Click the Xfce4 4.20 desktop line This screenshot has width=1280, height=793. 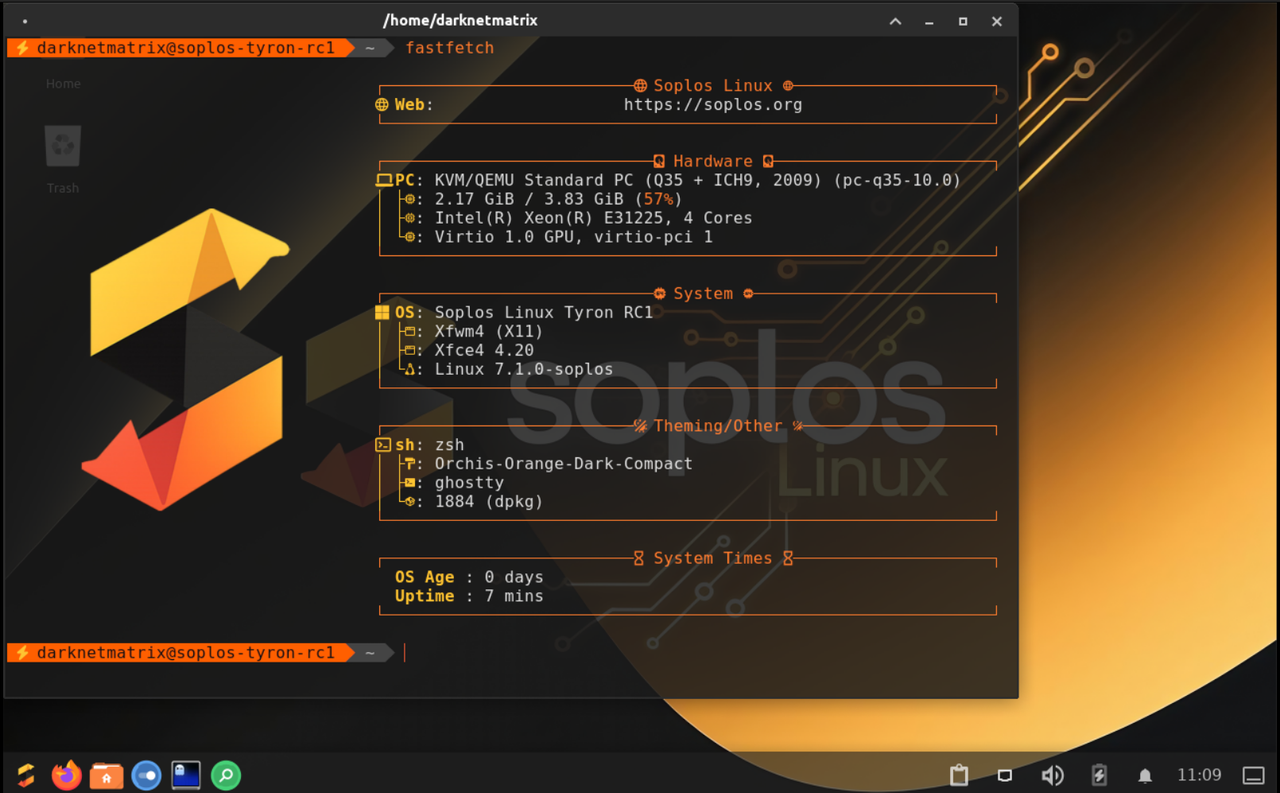484,350
